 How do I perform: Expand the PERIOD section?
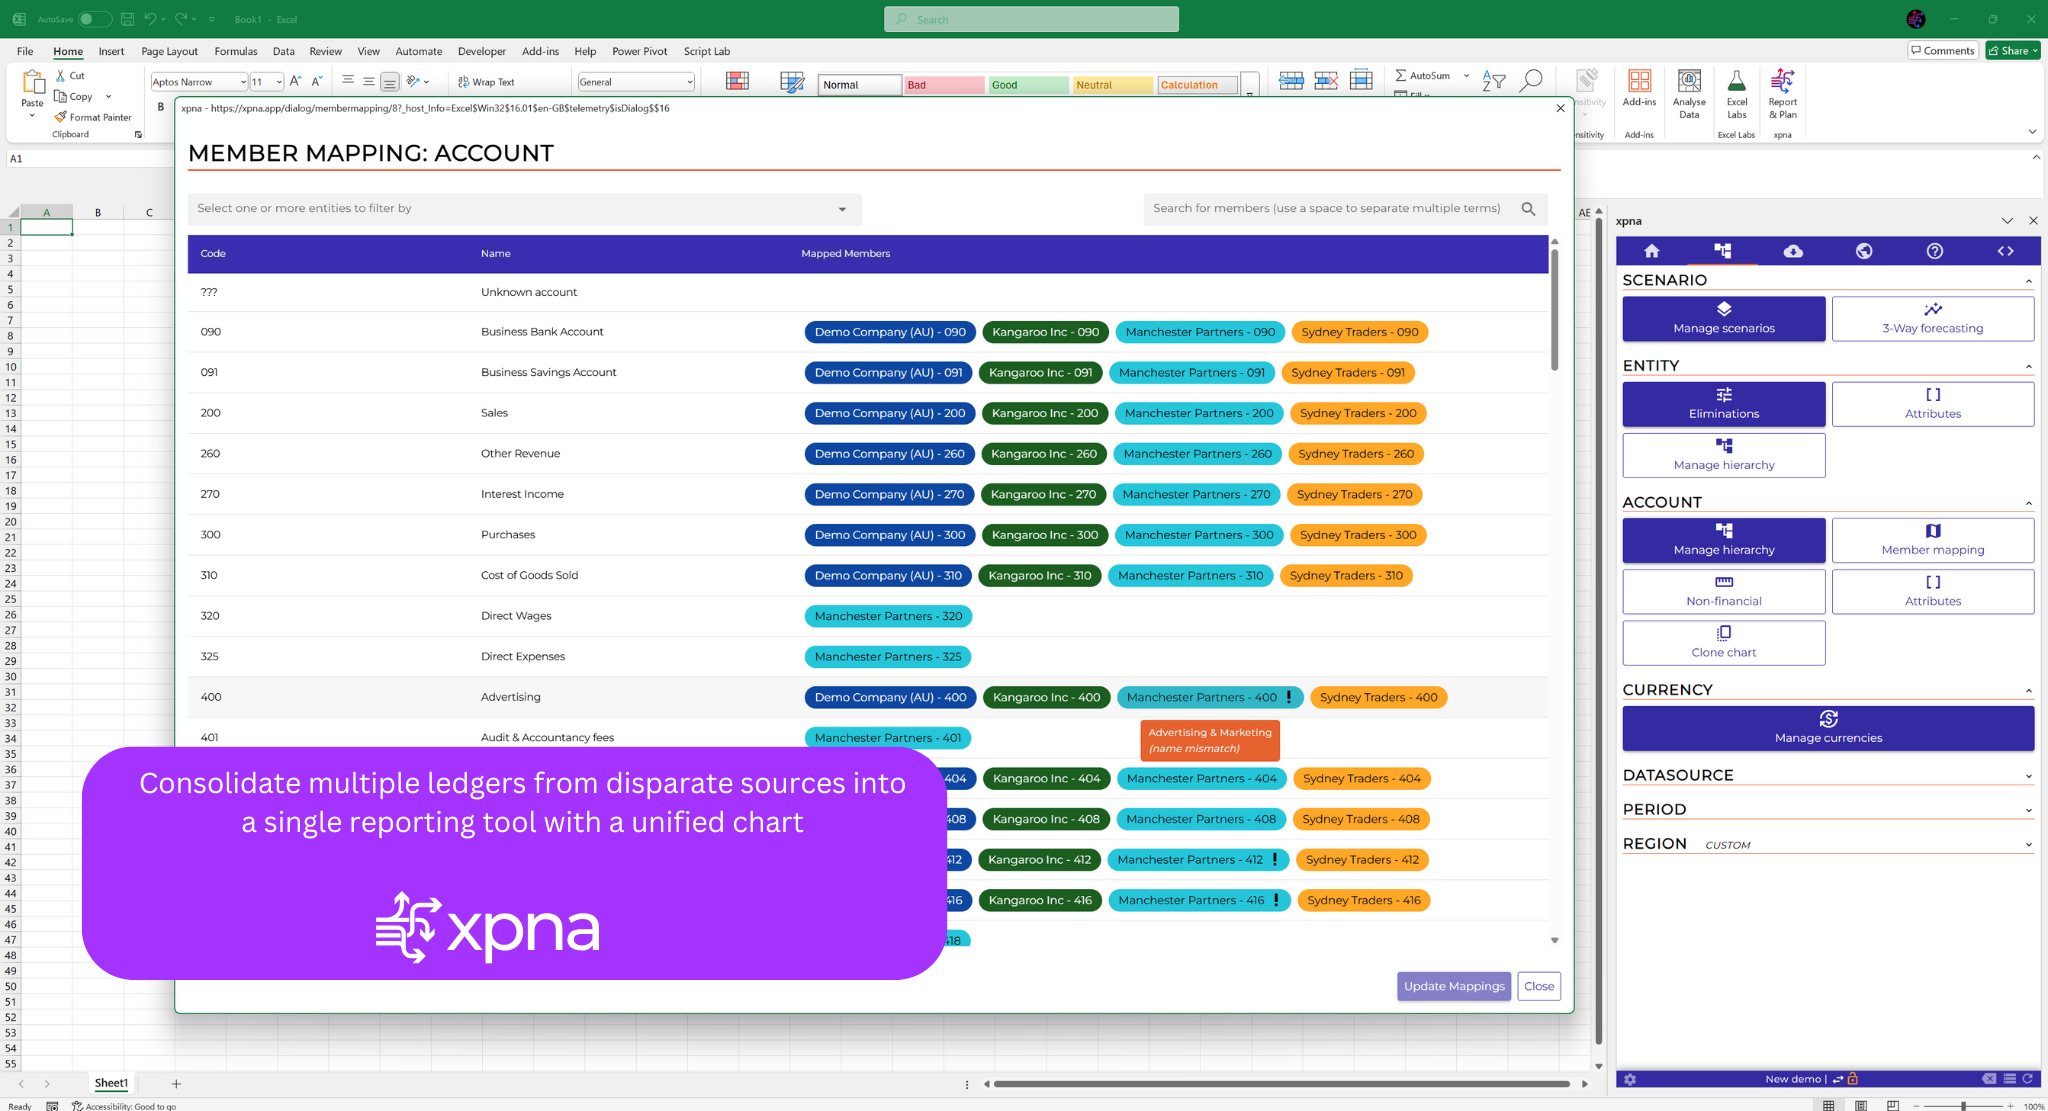click(2028, 810)
